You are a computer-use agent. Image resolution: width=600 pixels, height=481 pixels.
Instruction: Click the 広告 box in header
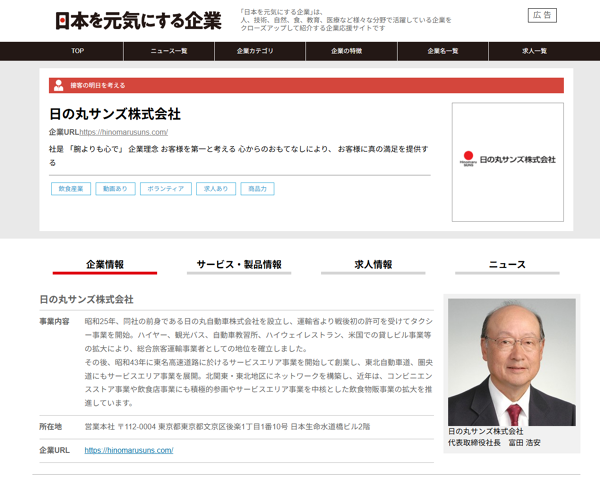click(542, 15)
